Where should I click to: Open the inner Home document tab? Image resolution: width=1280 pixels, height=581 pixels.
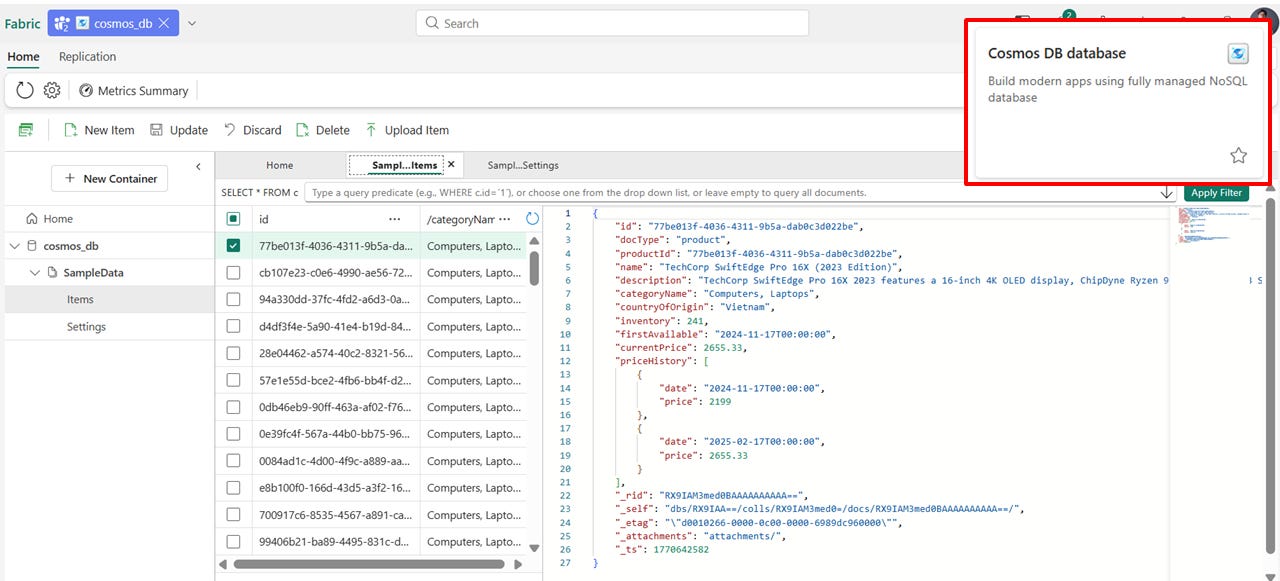[x=280, y=165]
